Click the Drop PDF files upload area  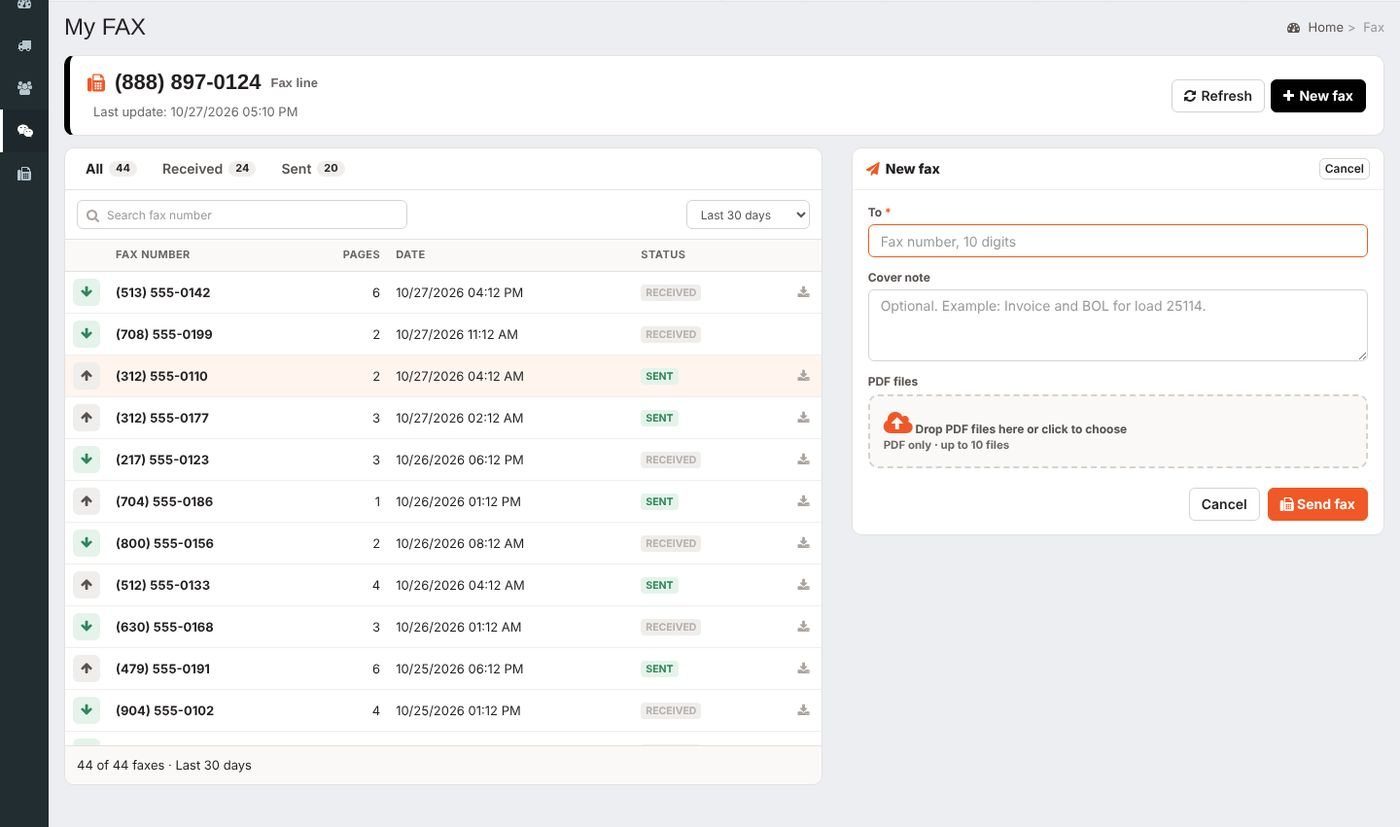pyautogui.click(x=1118, y=432)
